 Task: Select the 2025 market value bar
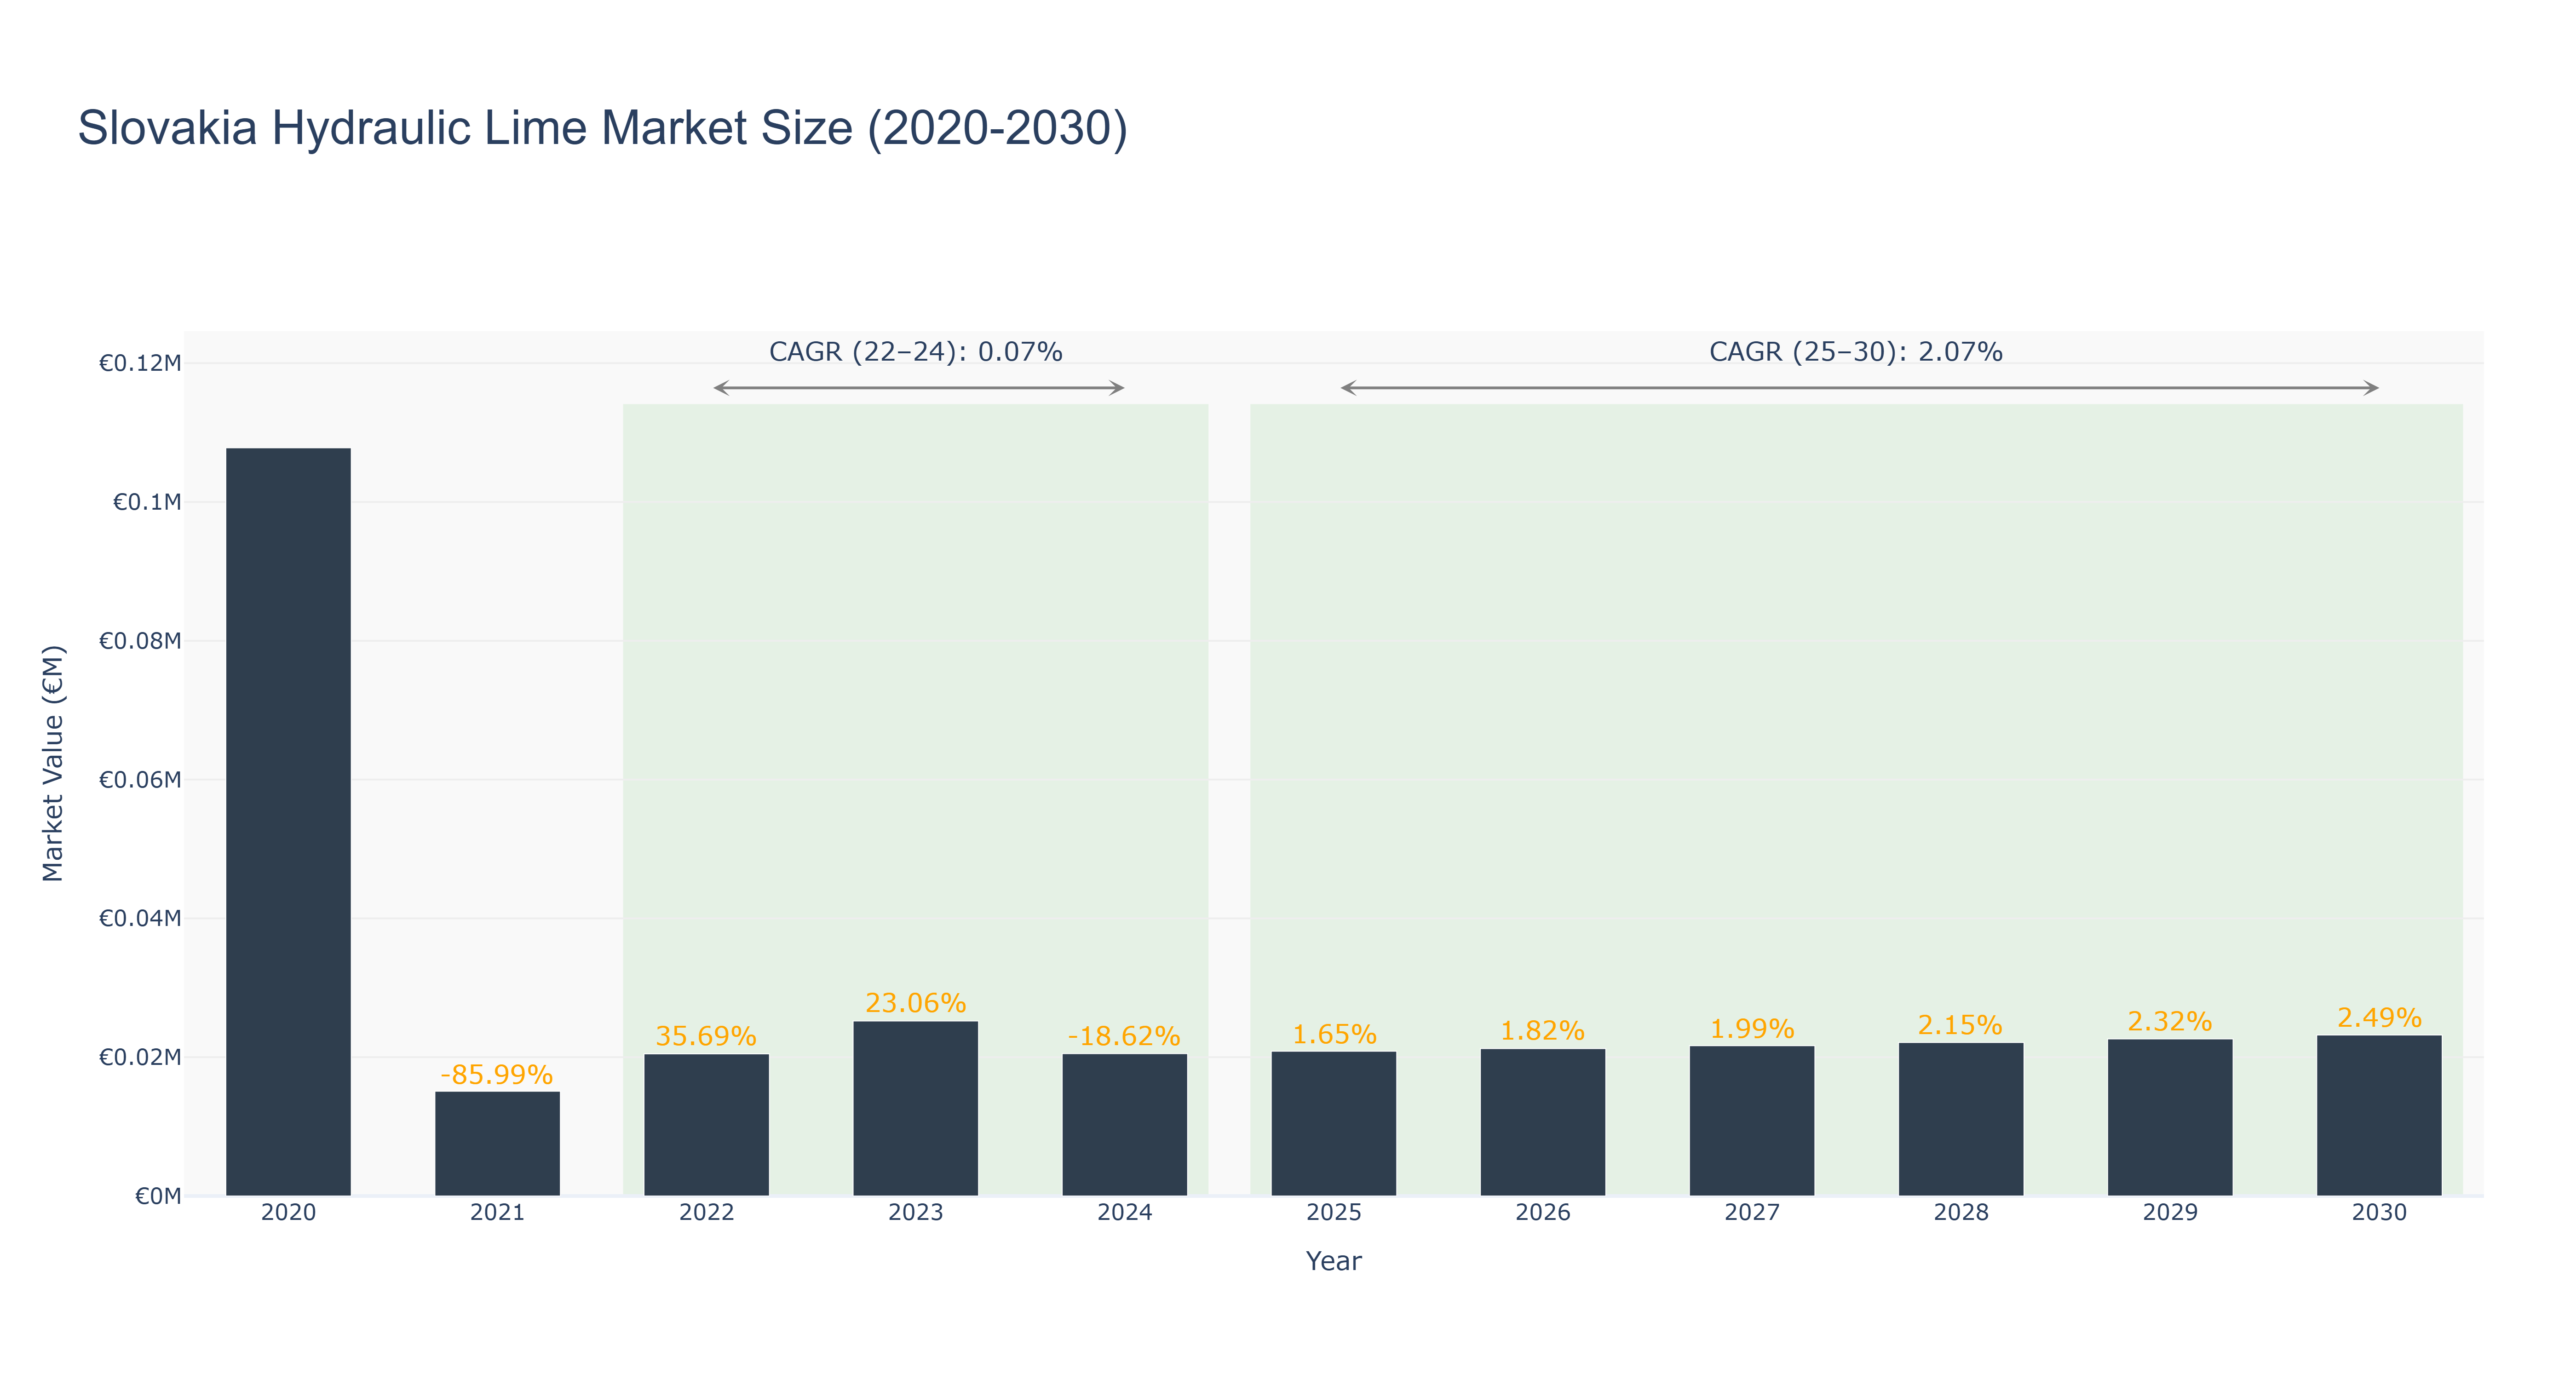coord(1333,1124)
